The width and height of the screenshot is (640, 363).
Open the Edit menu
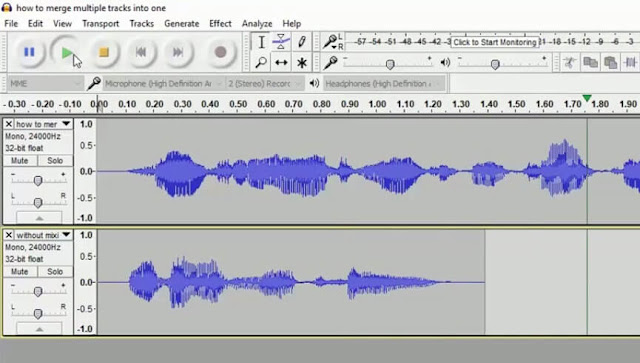pyautogui.click(x=35, y=24)
